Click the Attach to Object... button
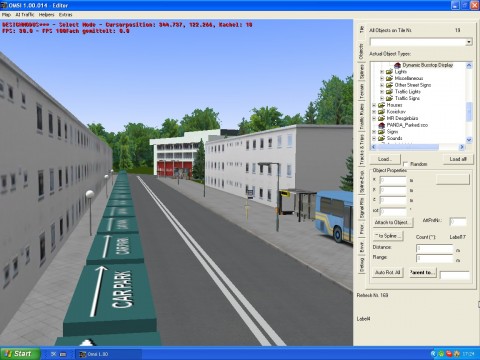The image size is (480, 360). click(393, 222)
